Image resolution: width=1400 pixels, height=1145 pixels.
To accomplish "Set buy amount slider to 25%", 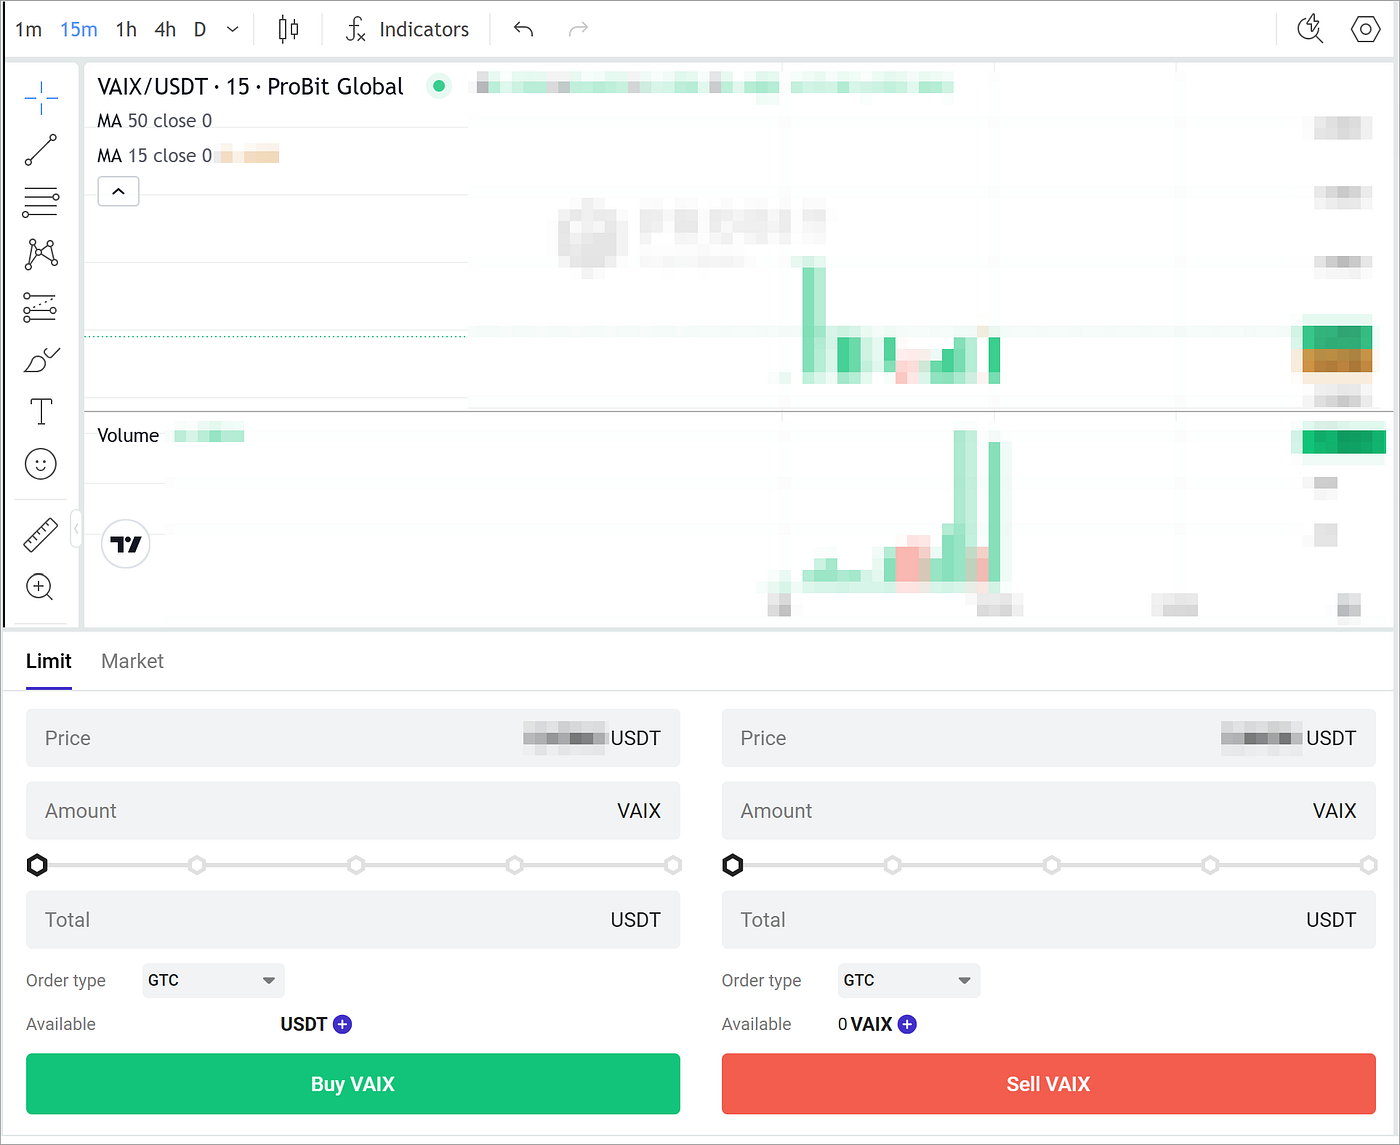I will pyautogui.click(x=197, y=864).
